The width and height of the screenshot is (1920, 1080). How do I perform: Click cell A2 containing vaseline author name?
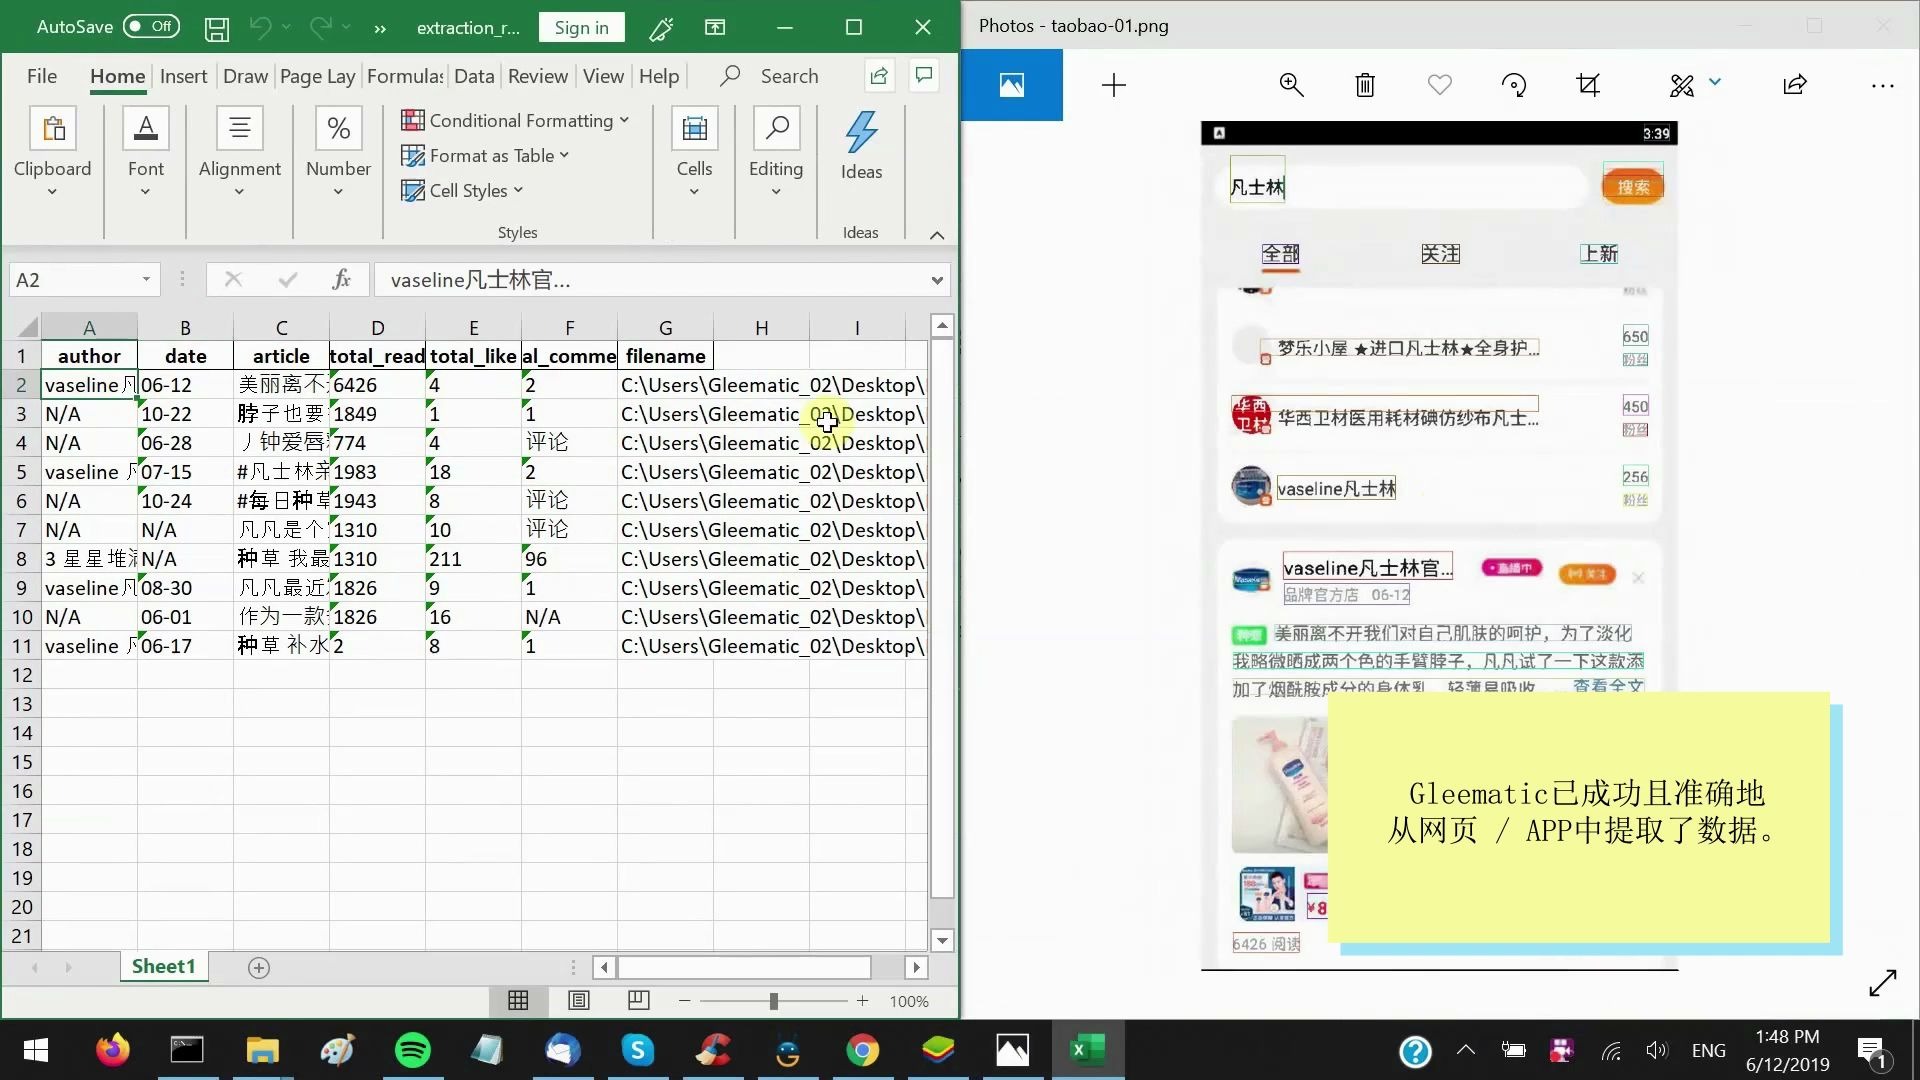click(x=88, y=385)
